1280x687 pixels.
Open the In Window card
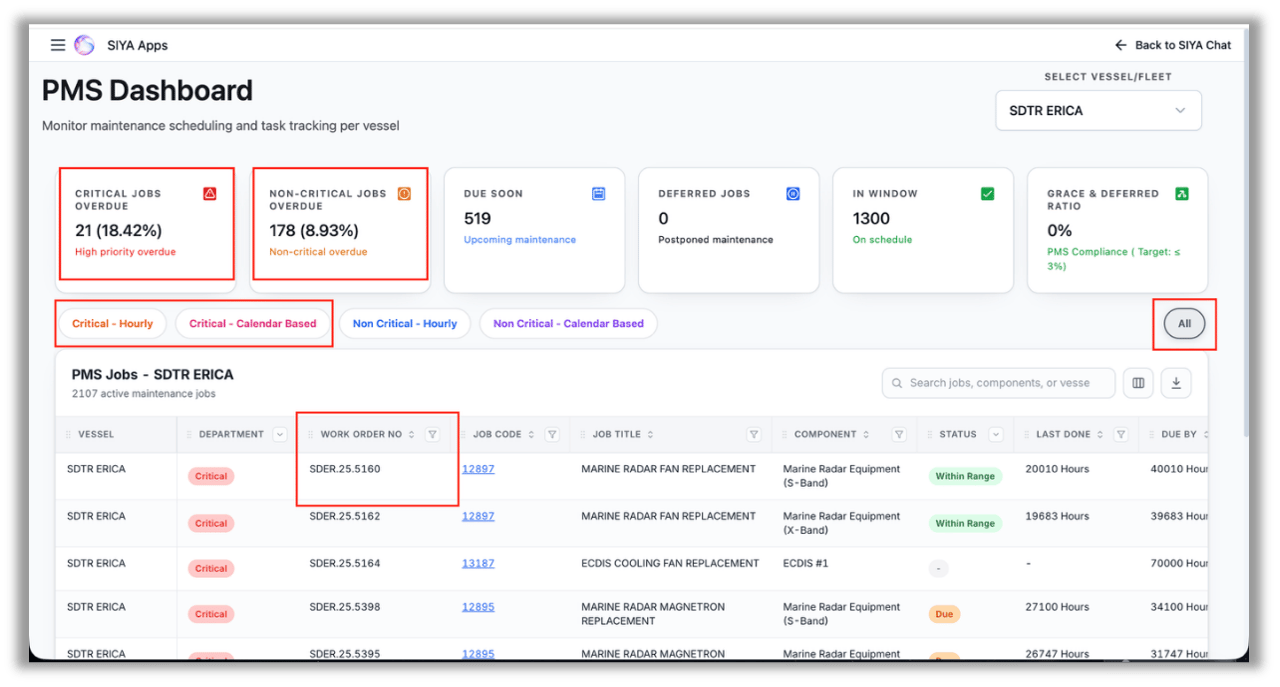[x=923, y=229]
